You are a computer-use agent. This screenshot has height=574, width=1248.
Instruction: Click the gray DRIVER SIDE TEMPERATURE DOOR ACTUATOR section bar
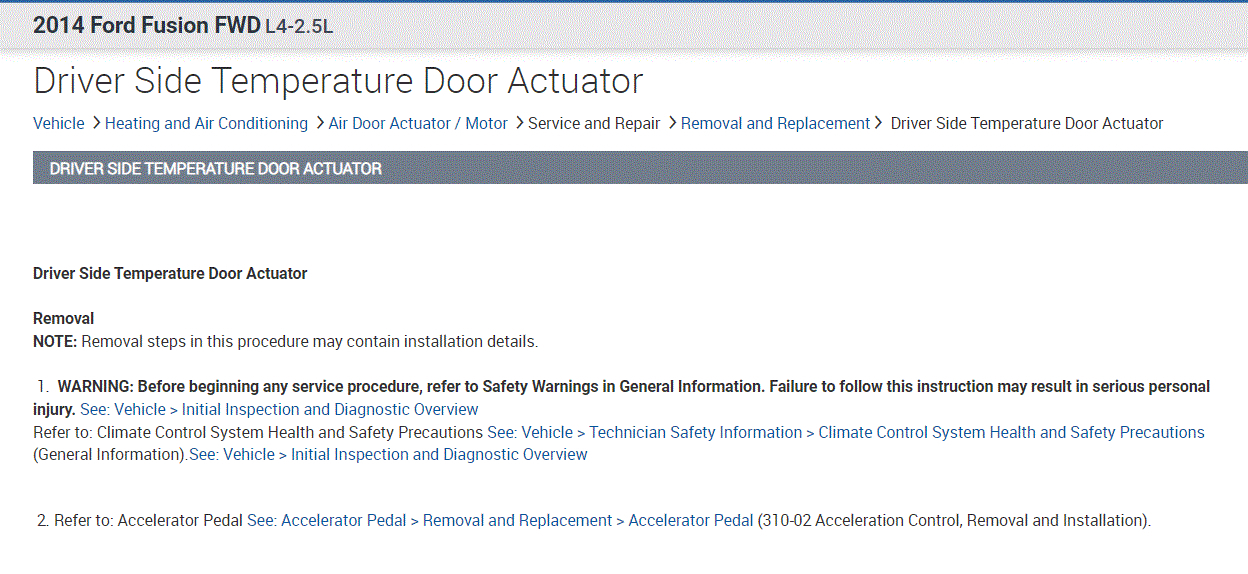(640, 168)
